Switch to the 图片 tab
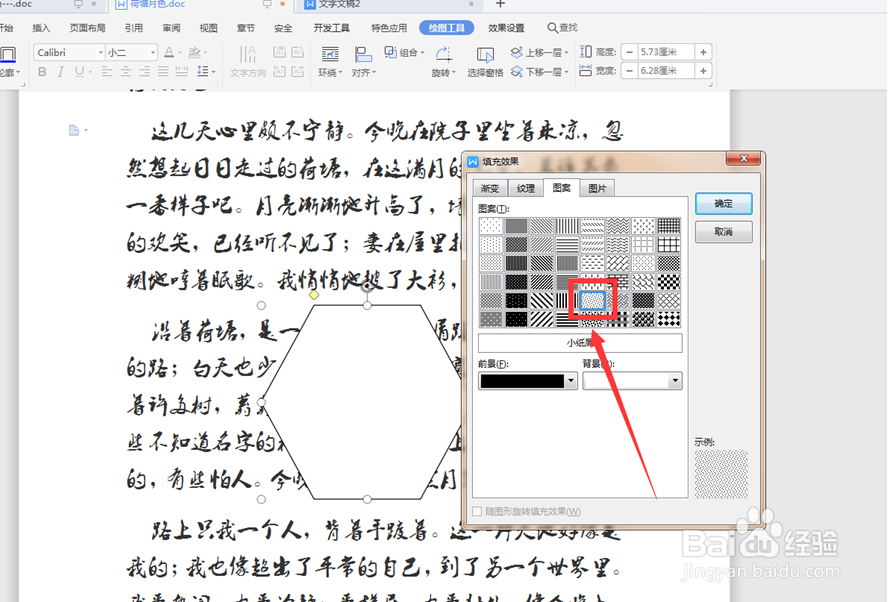This screenshot has width=889, height=602. [597, 188]
